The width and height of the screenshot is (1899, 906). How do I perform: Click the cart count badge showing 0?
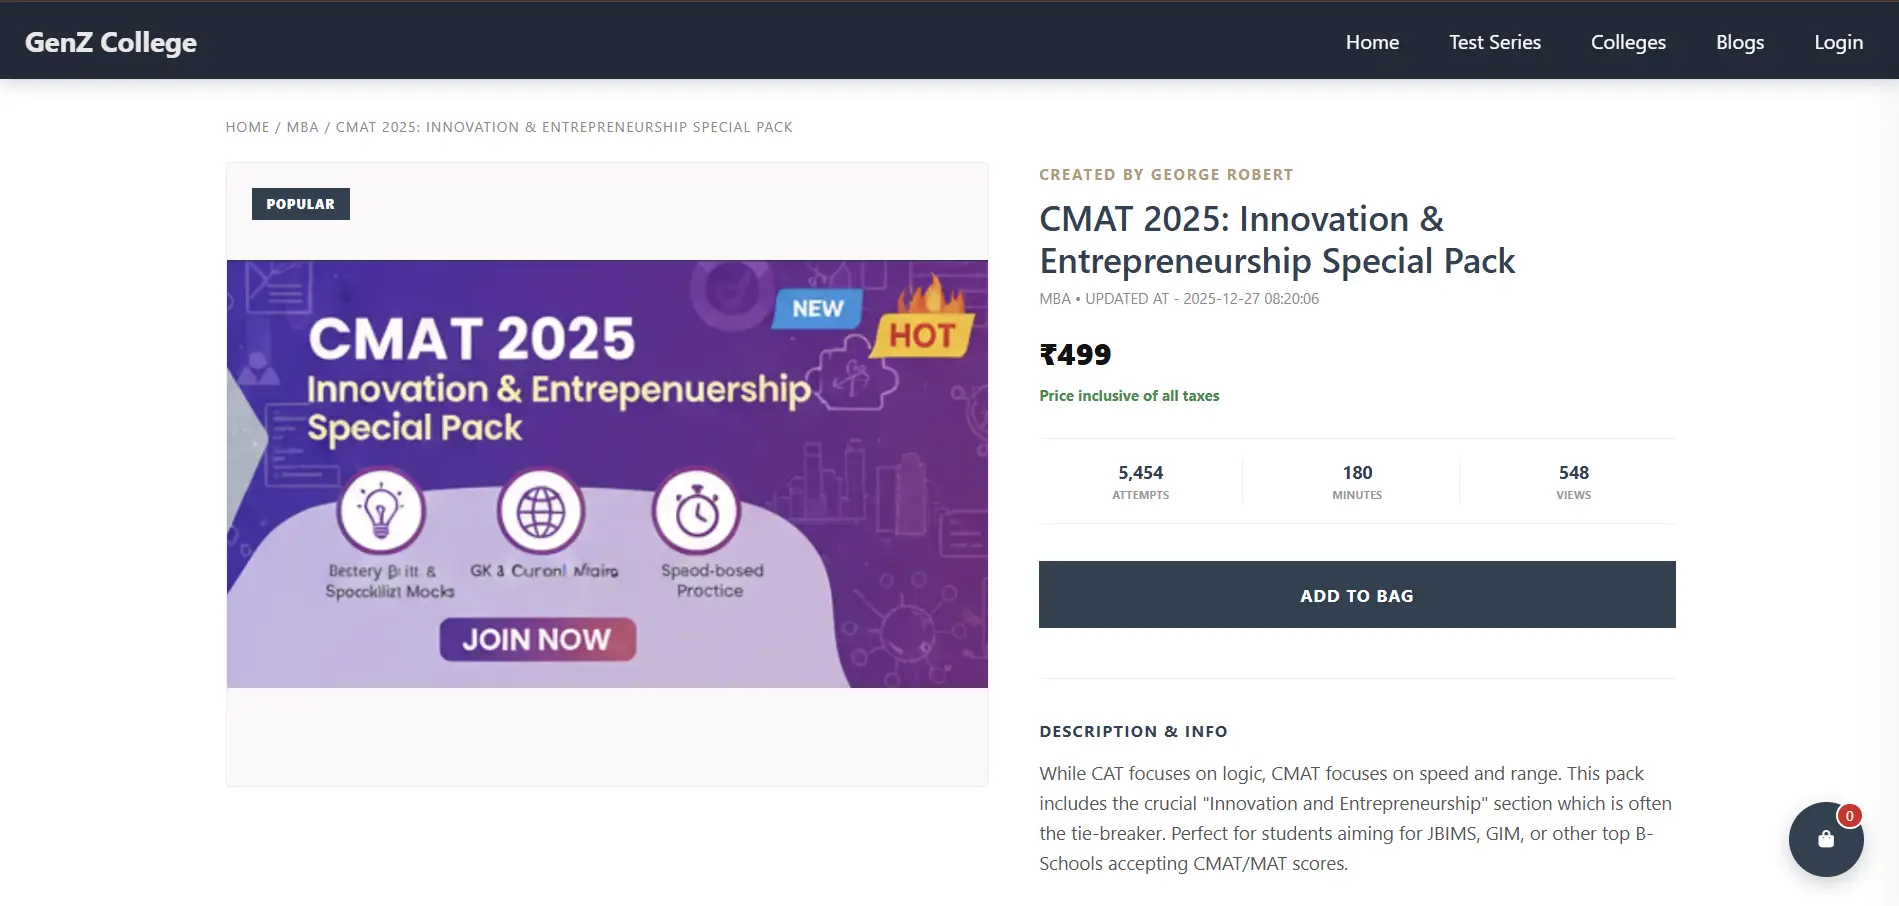(x=1849, y=816)
